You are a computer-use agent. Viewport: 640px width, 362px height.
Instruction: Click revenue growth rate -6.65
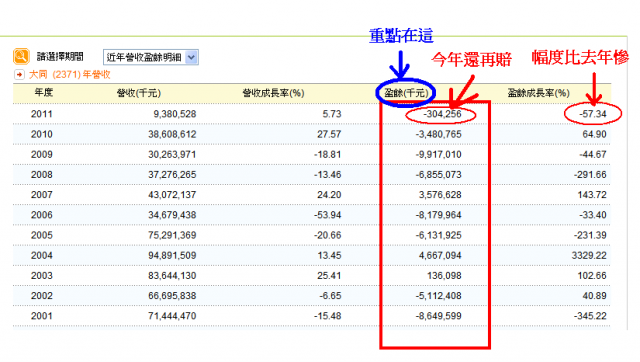[330, 296]
